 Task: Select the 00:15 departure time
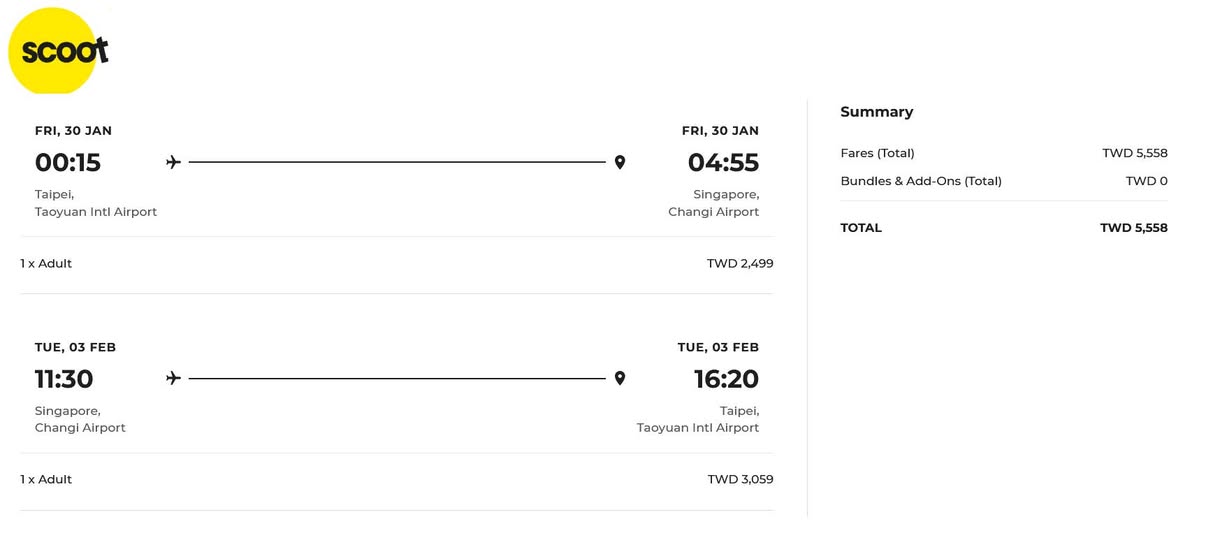pos(68,162)
